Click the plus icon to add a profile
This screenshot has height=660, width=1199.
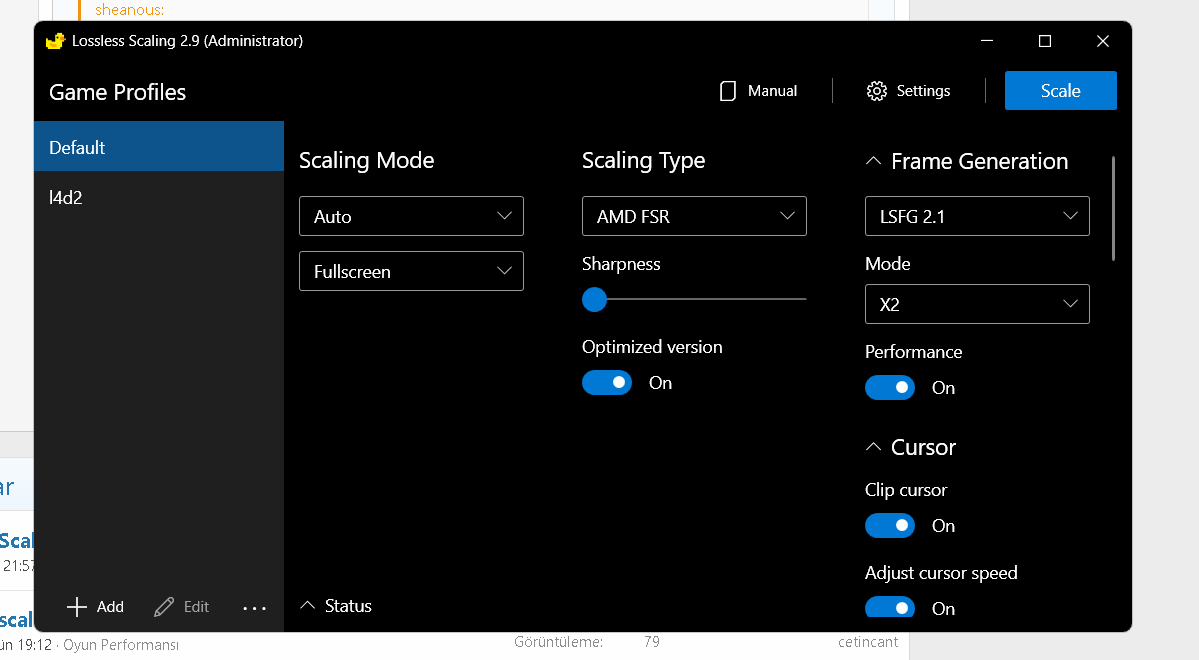[77, 607]
